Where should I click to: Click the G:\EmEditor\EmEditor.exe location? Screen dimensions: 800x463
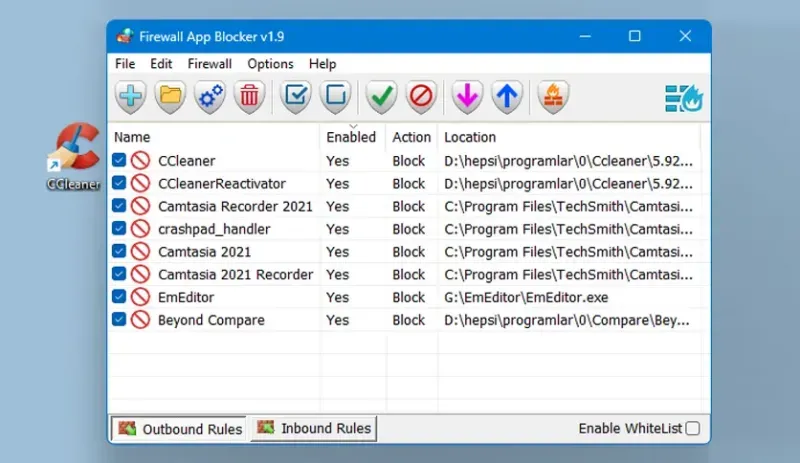coord(526,297)
